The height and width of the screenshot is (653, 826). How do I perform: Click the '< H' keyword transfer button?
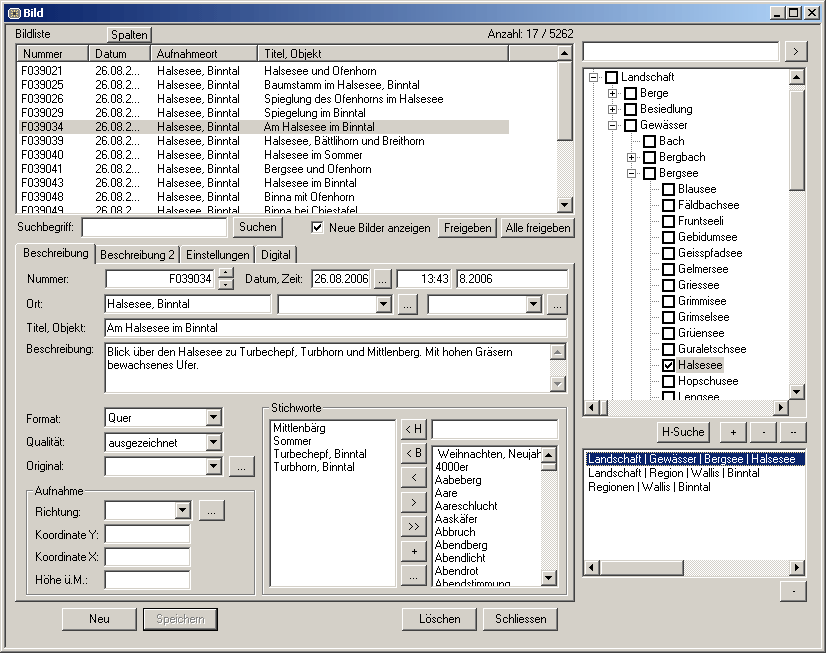(x=413, y=429)
